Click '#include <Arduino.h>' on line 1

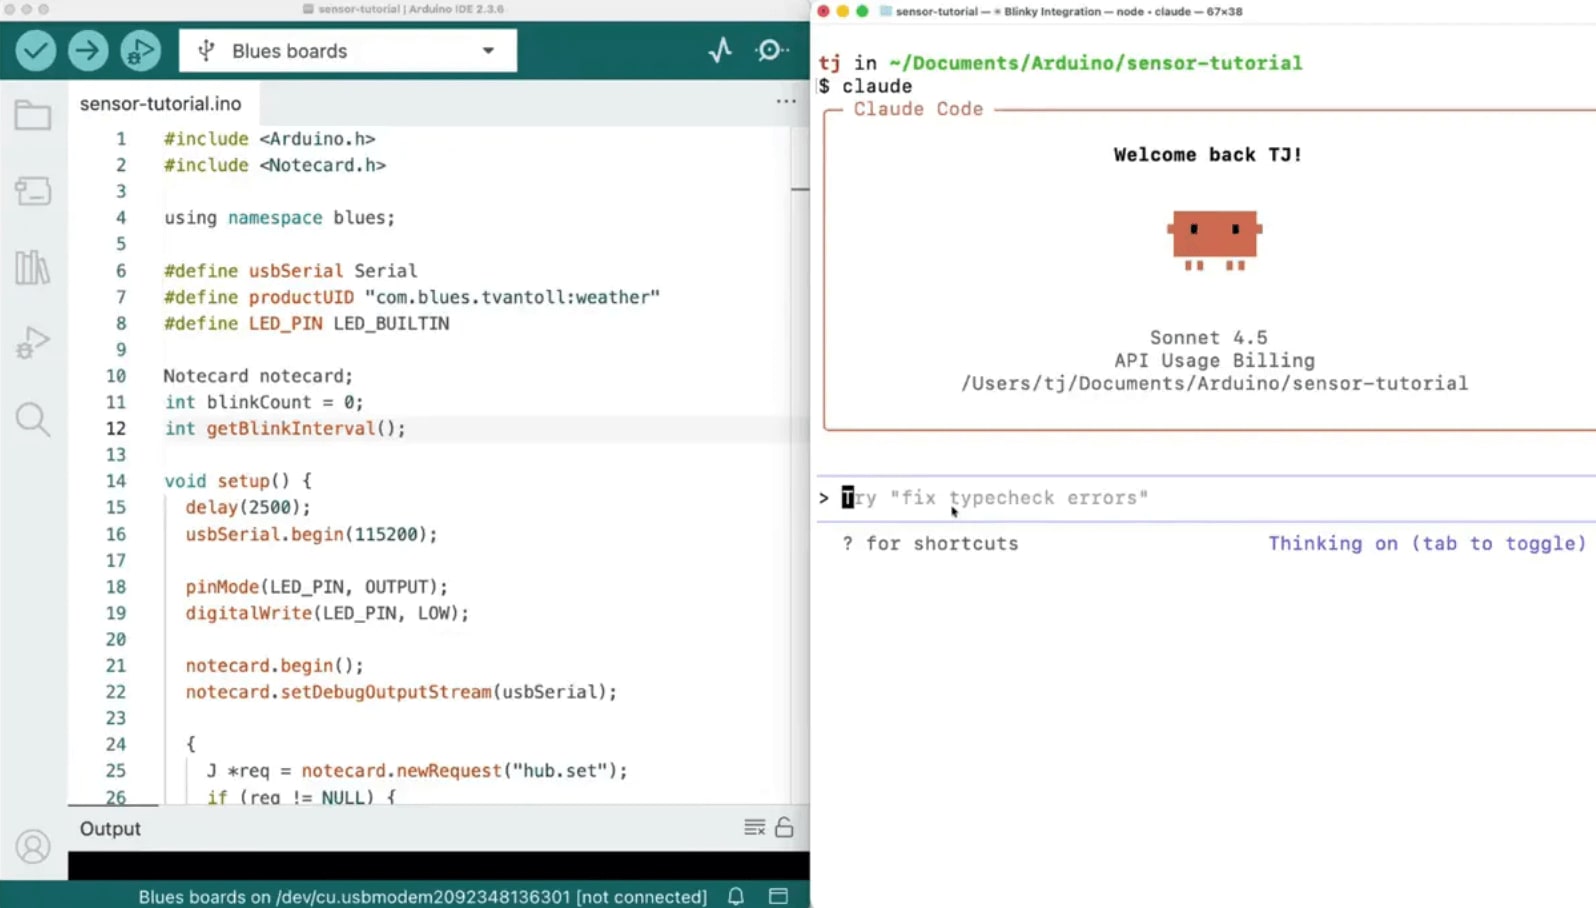[x=270, y=139]
